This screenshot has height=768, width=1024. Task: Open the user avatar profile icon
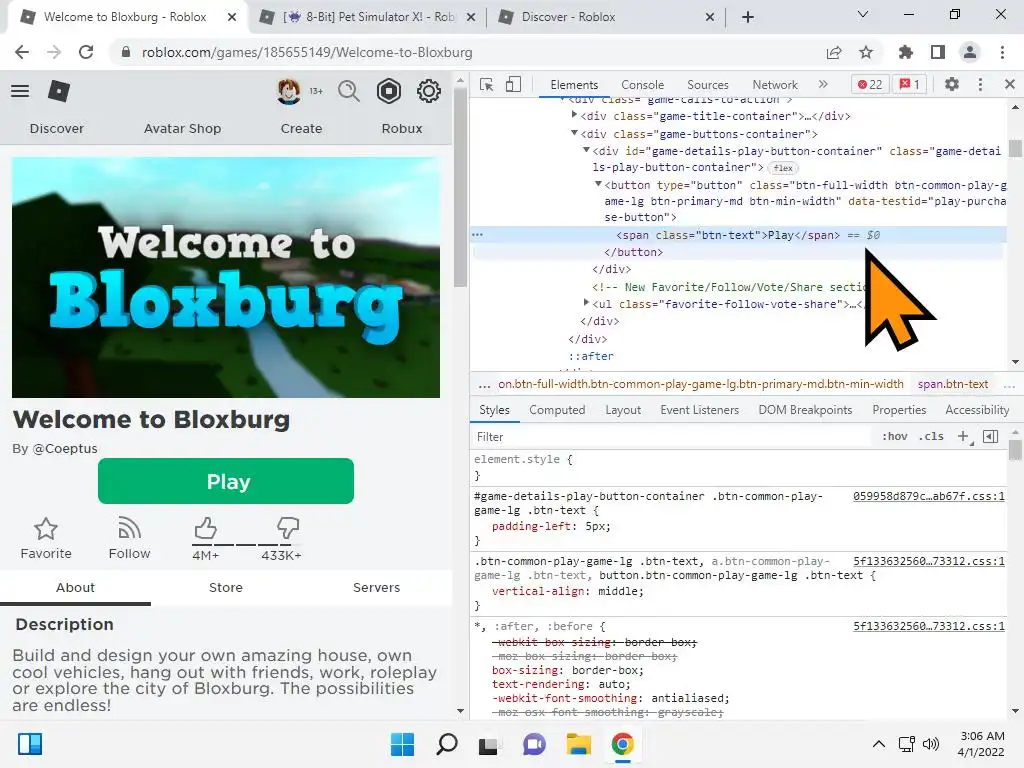289,91
